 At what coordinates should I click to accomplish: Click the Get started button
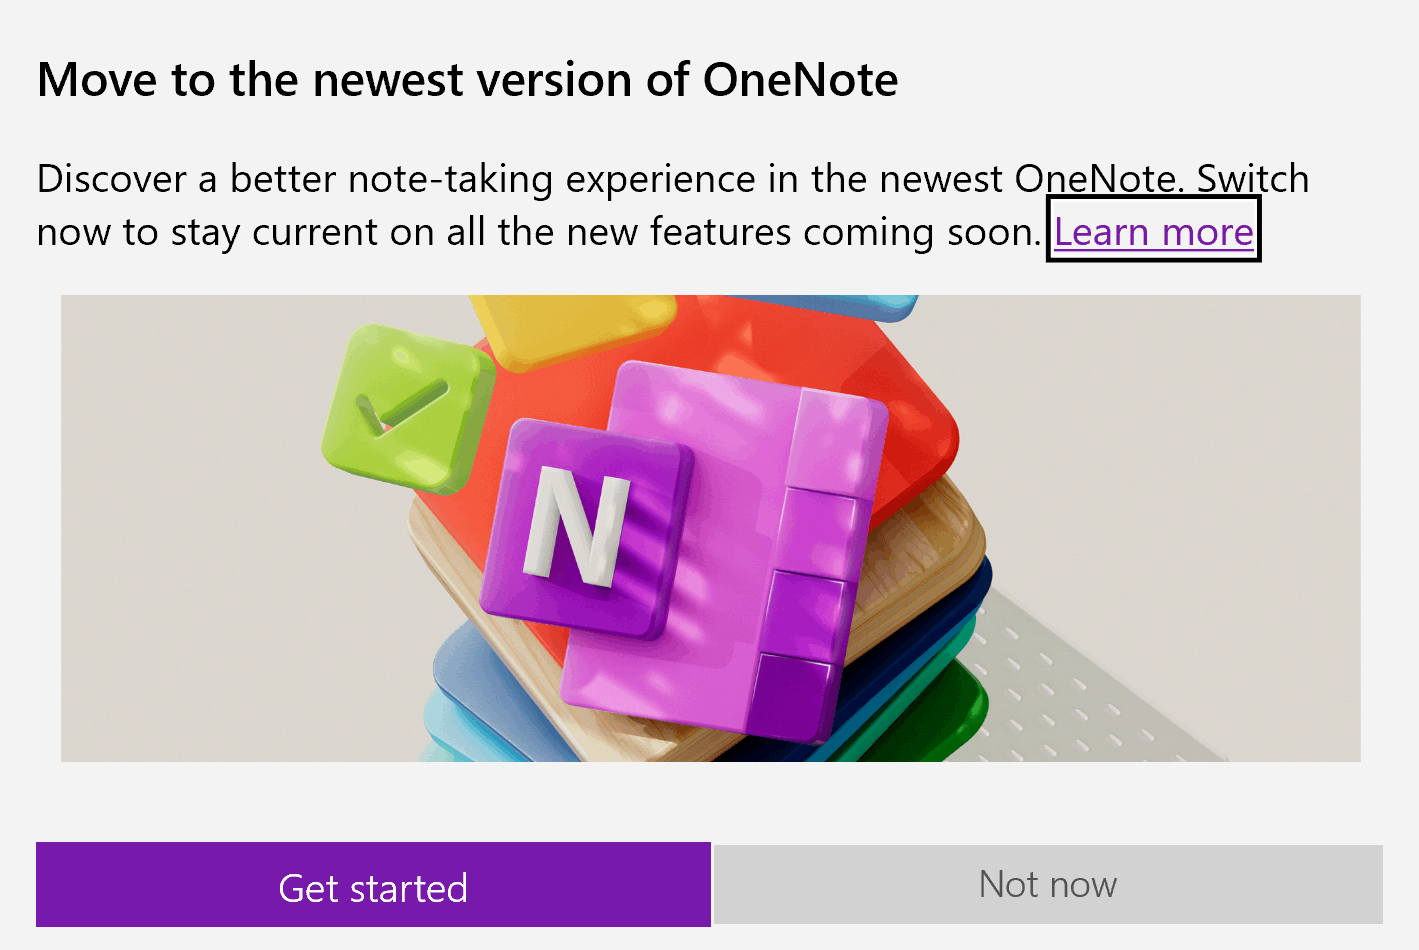(372, 884)
